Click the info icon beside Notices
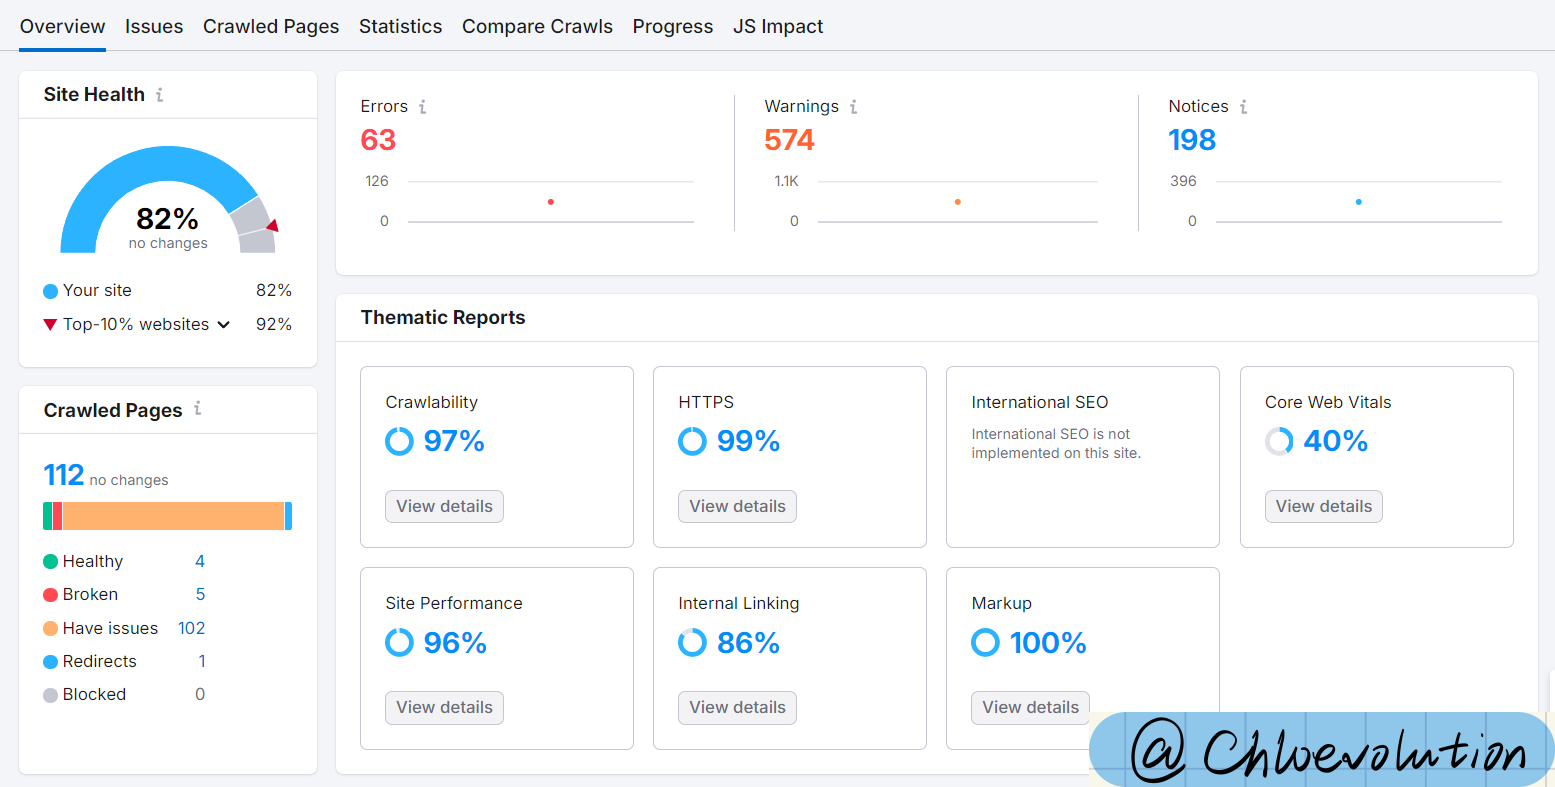1555x787 pixels. coord(1243,107)
